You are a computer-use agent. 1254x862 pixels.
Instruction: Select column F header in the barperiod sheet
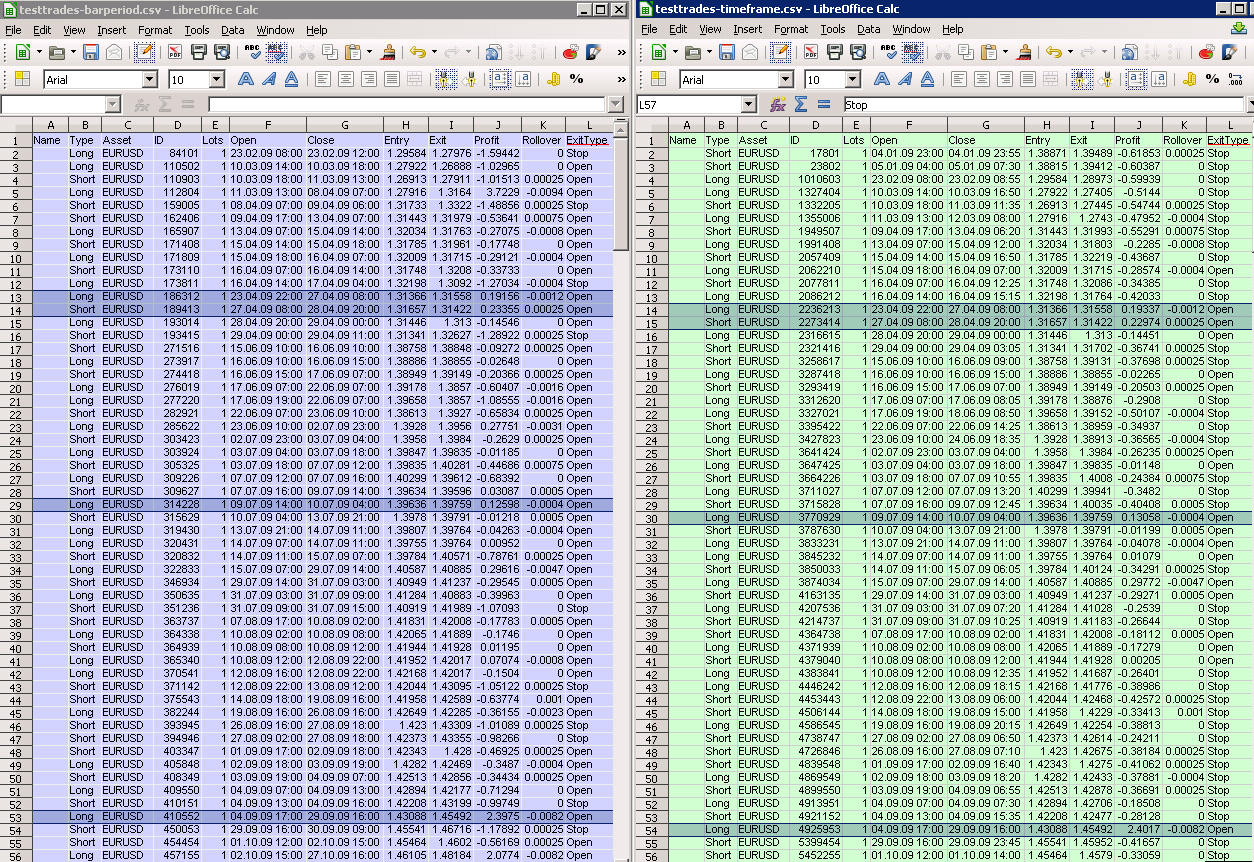pyautogui.click(x=267, y=125)
